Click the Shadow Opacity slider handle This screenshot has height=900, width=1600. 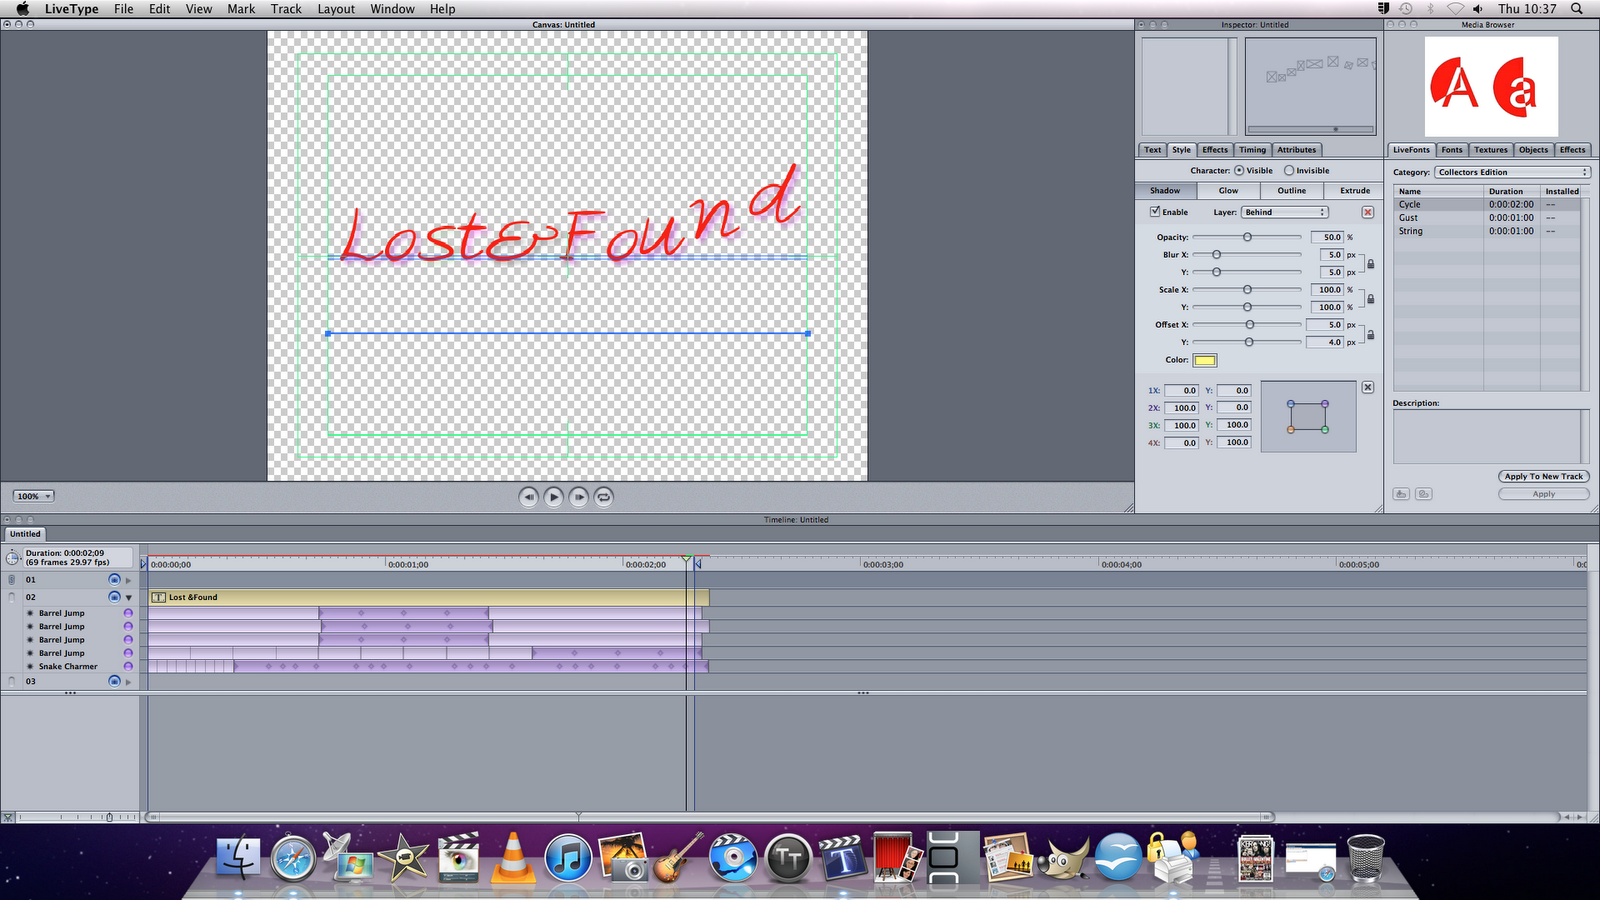(1247, 237)
